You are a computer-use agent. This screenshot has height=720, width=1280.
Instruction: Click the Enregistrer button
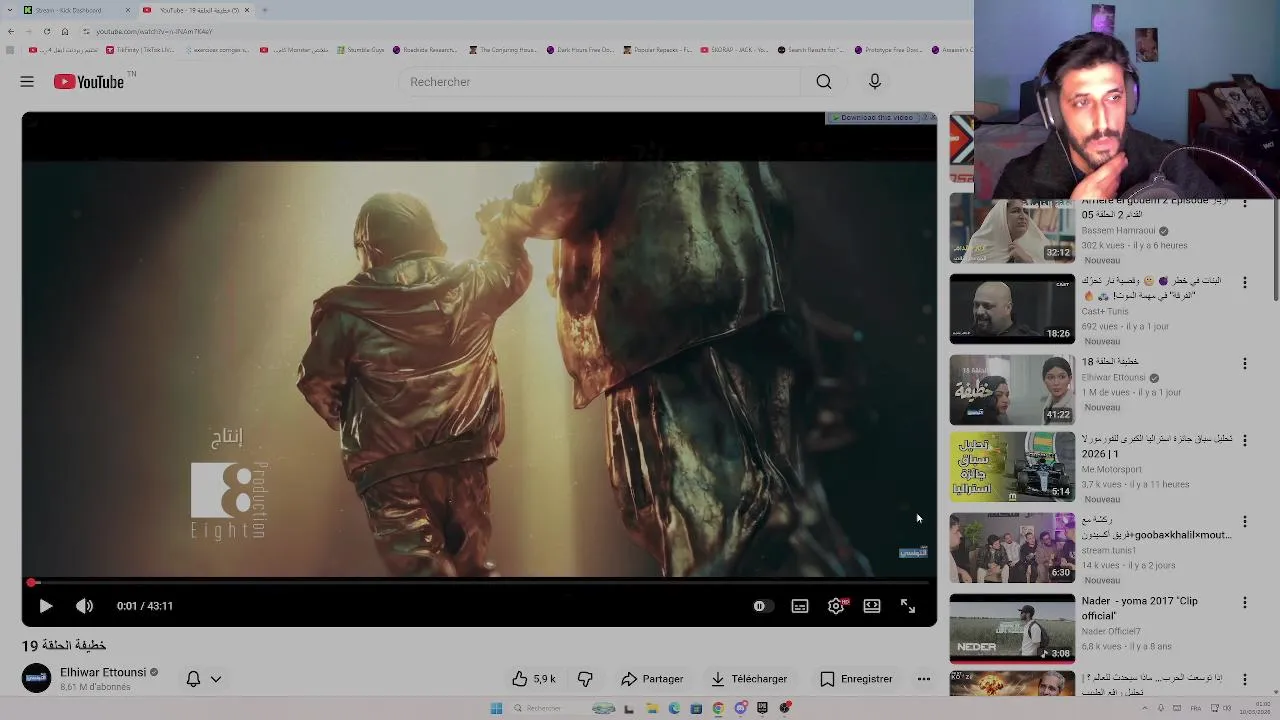click(856, 679)
